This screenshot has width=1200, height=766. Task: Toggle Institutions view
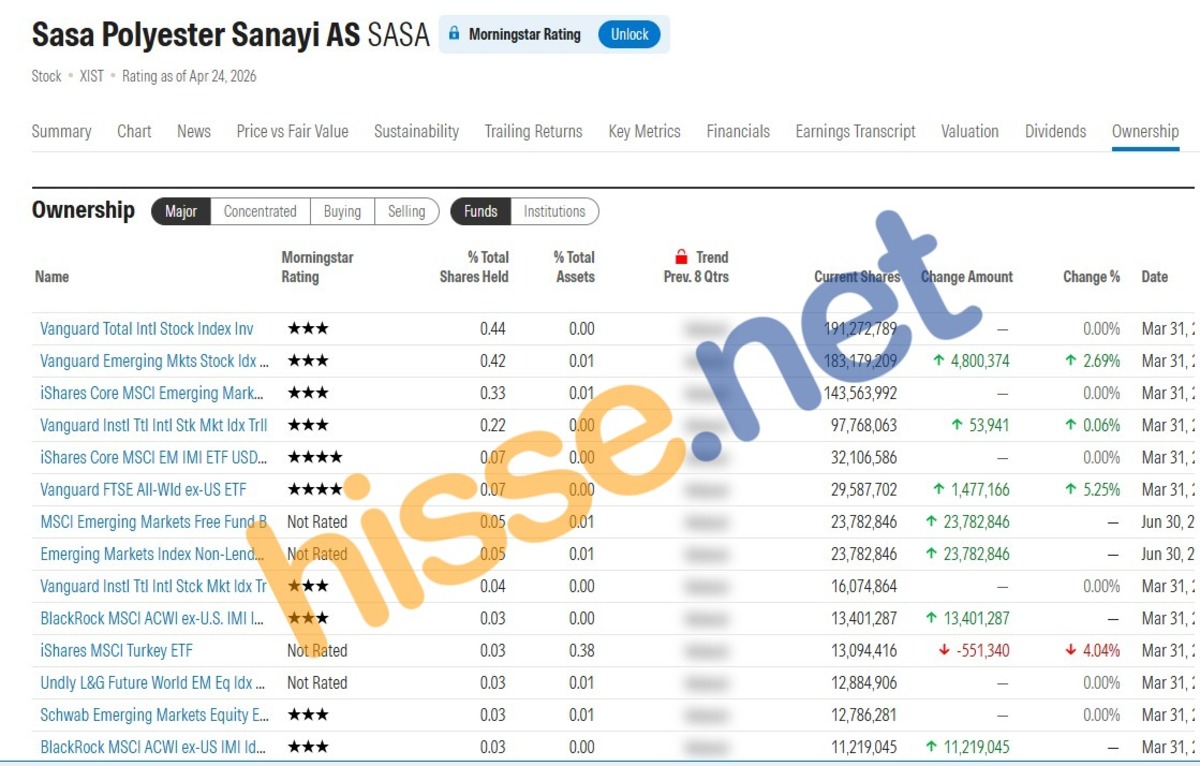click(554, 211)
